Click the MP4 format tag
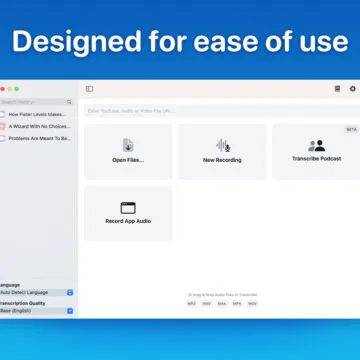 237,304
